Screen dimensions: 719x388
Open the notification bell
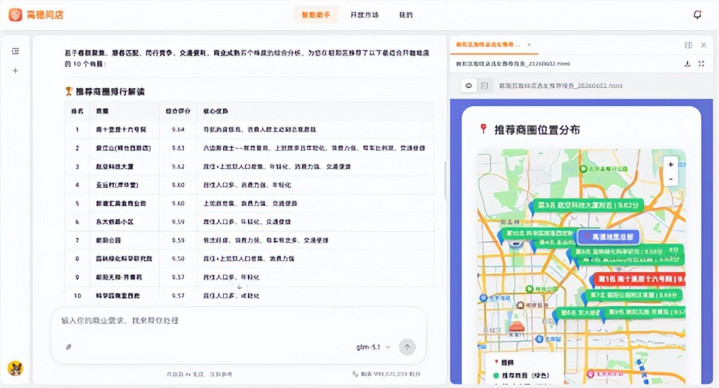[697, 15]
